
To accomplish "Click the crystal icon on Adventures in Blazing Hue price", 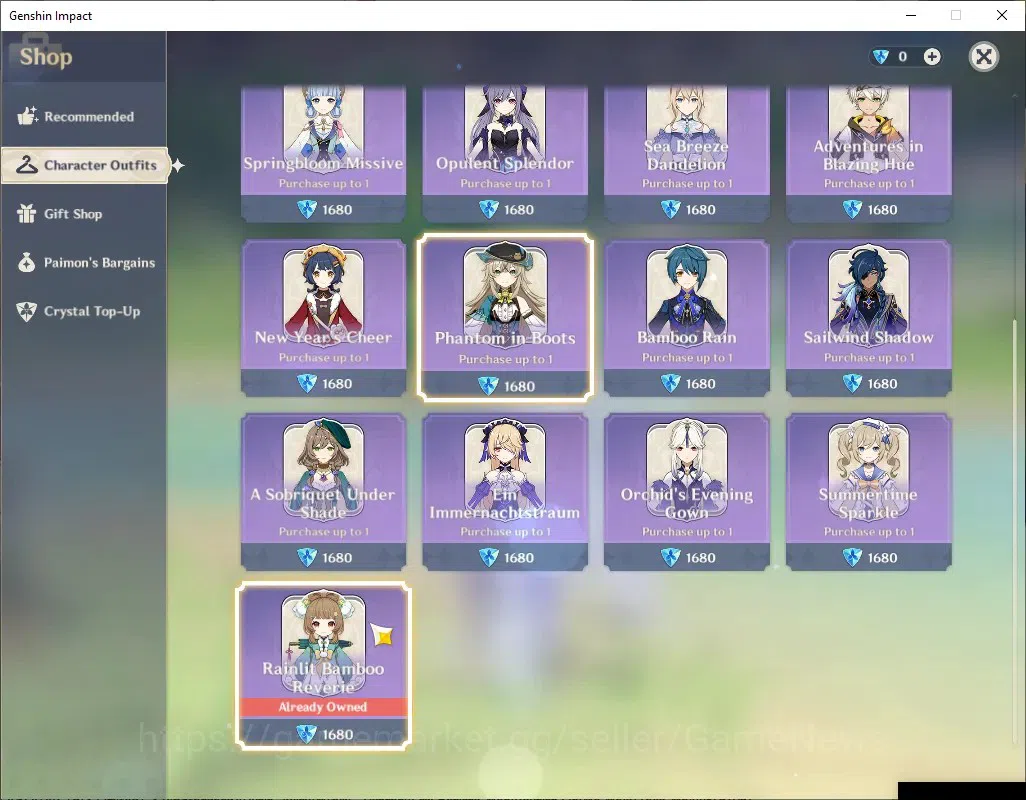I will pos(852,209).
